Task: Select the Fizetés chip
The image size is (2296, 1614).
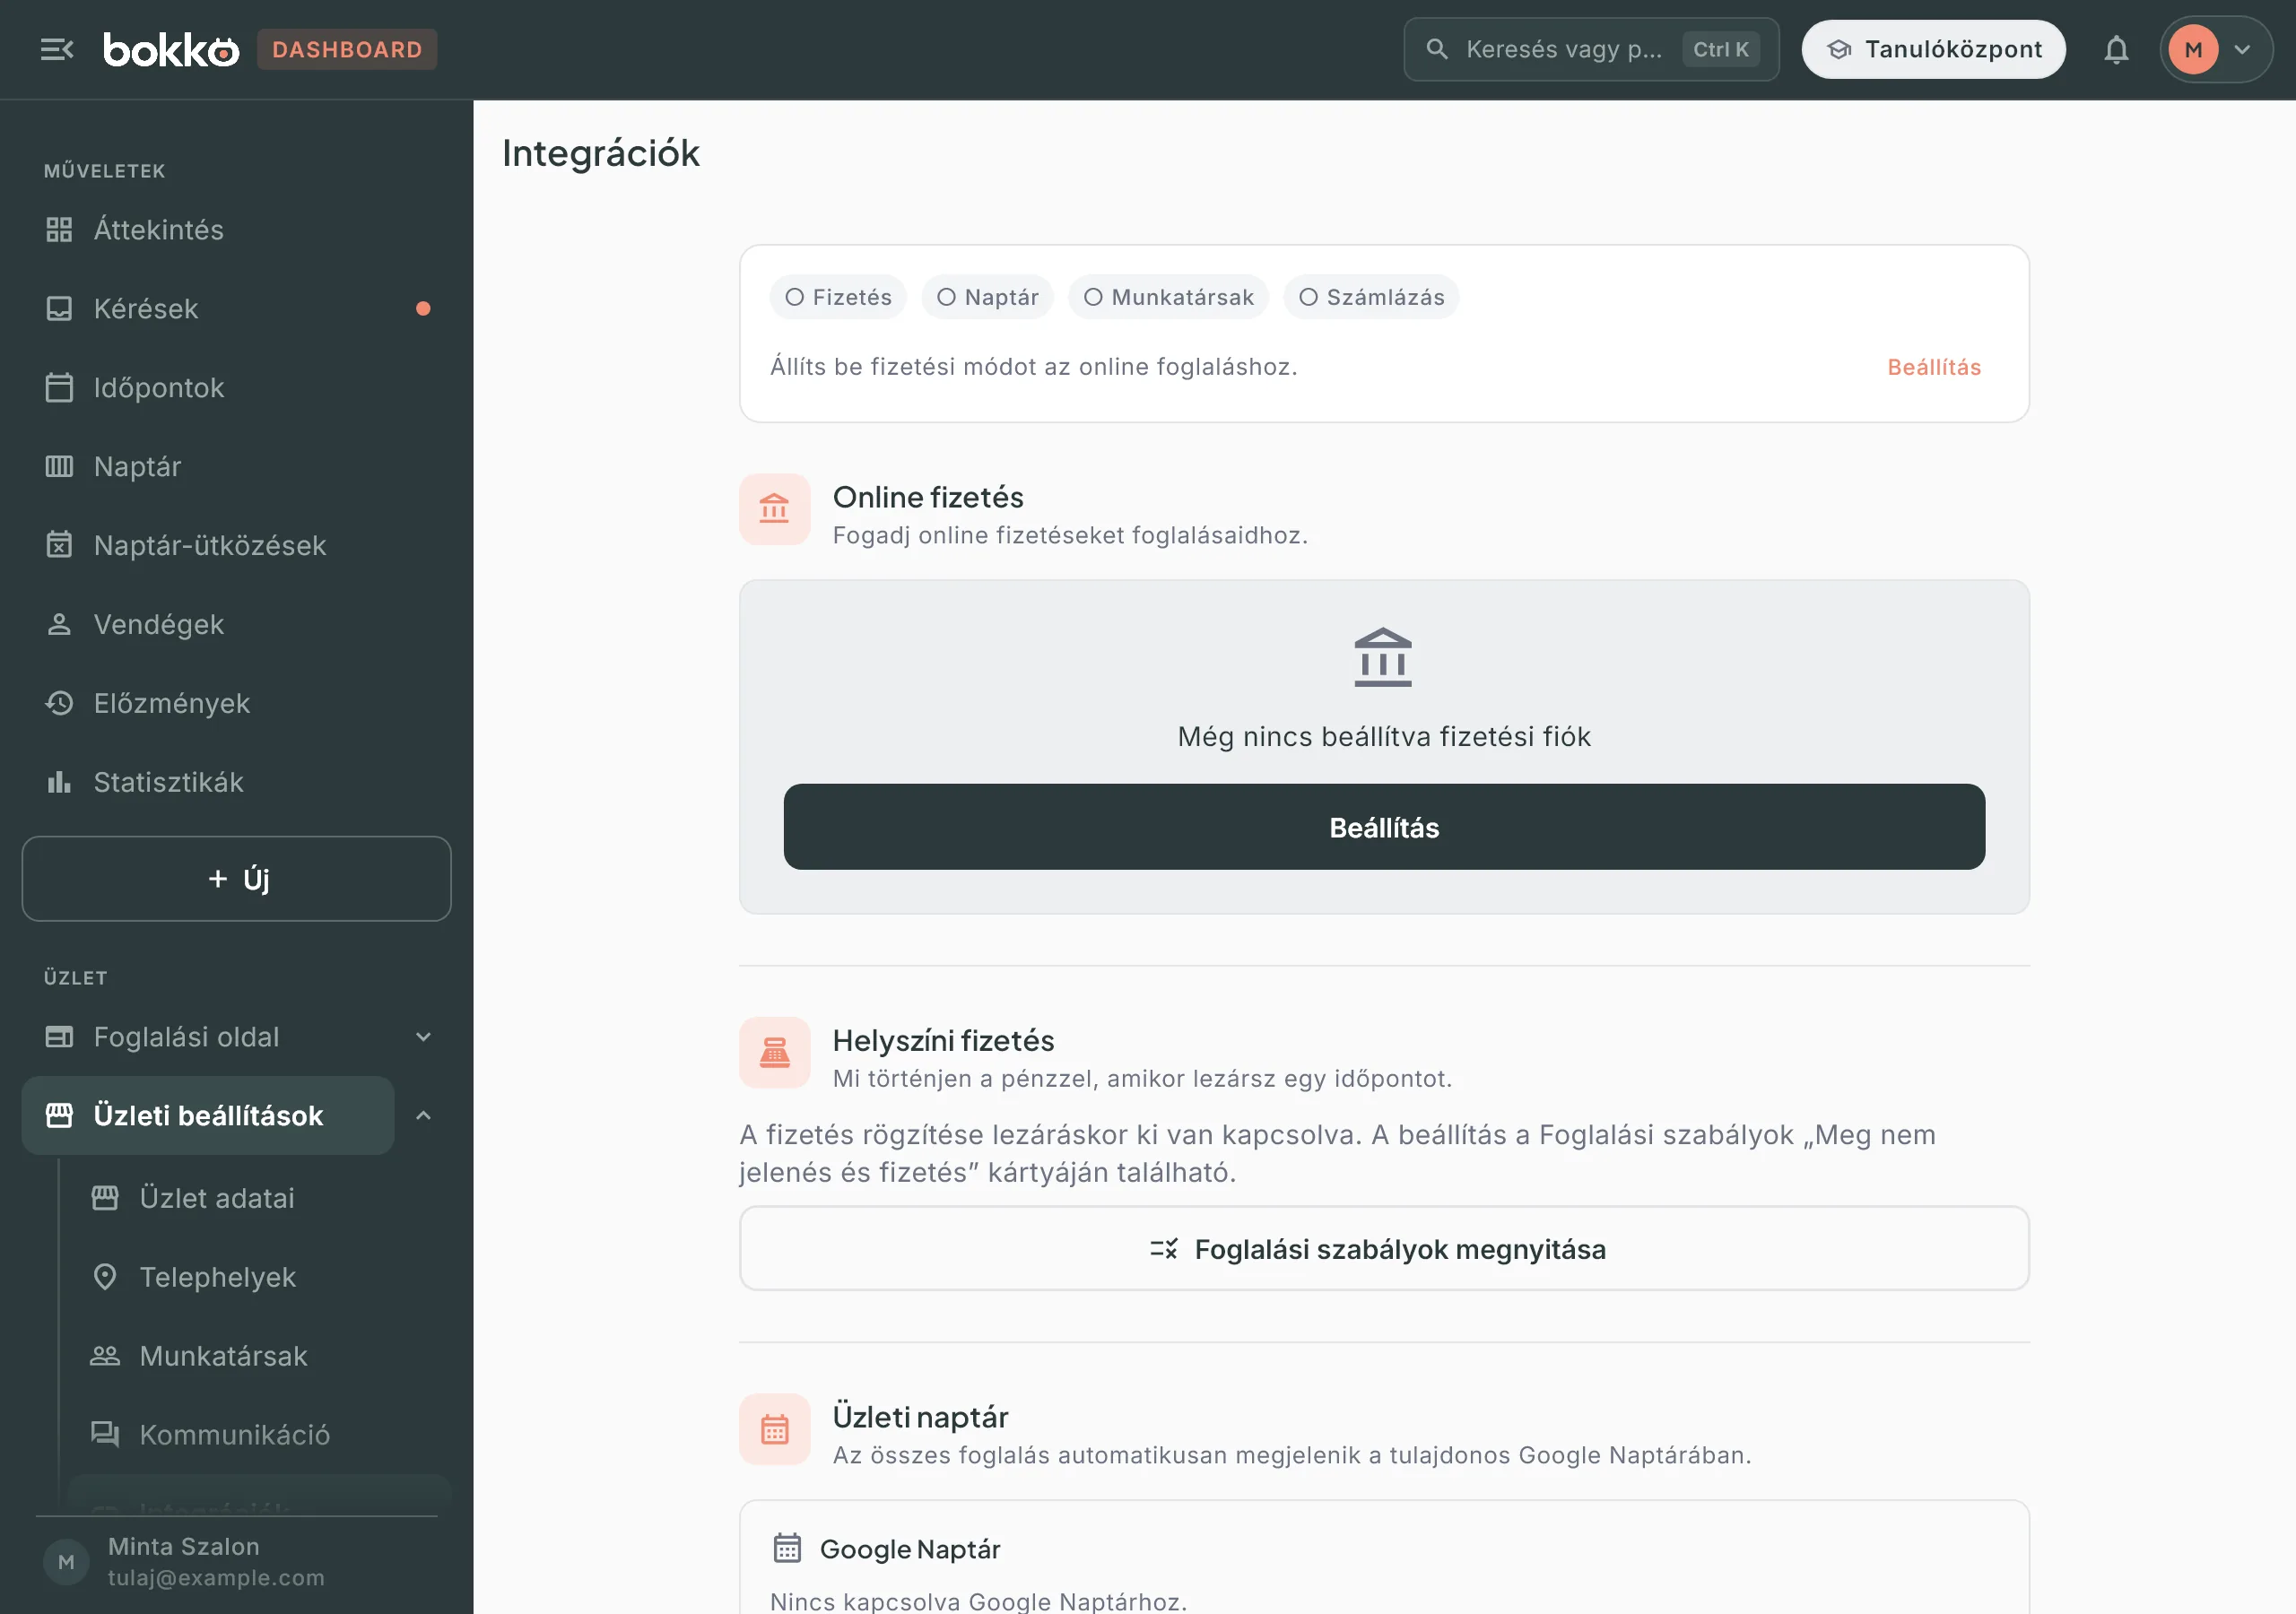Action: [838, 297]
